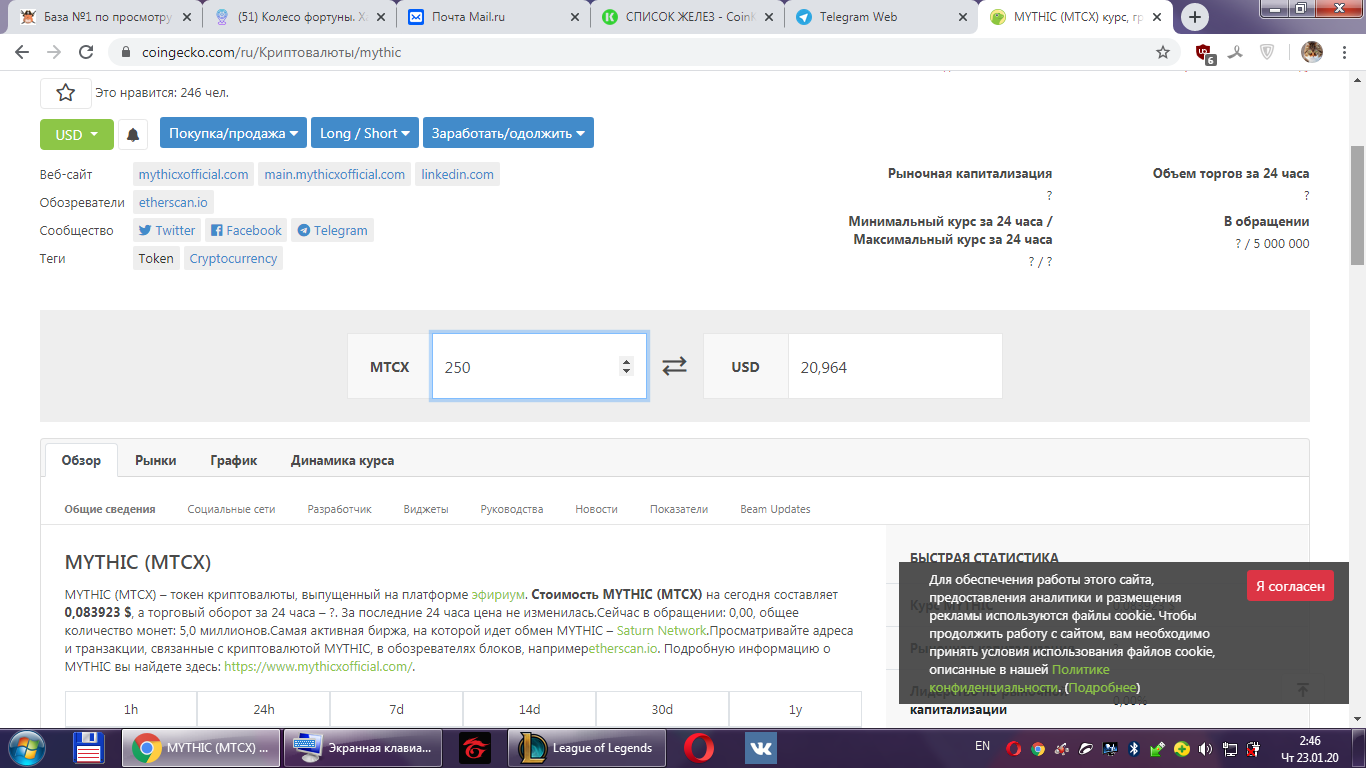1366x768 pixels.
Task: Click the EN language indicator
Action: pyautogui.click(x=982, y=746)
